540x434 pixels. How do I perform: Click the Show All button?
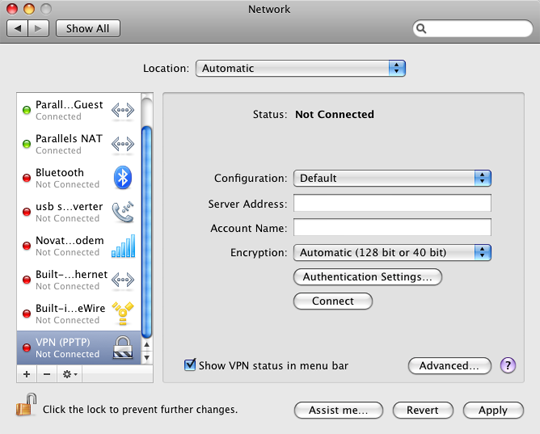click(x=88, y=28)
